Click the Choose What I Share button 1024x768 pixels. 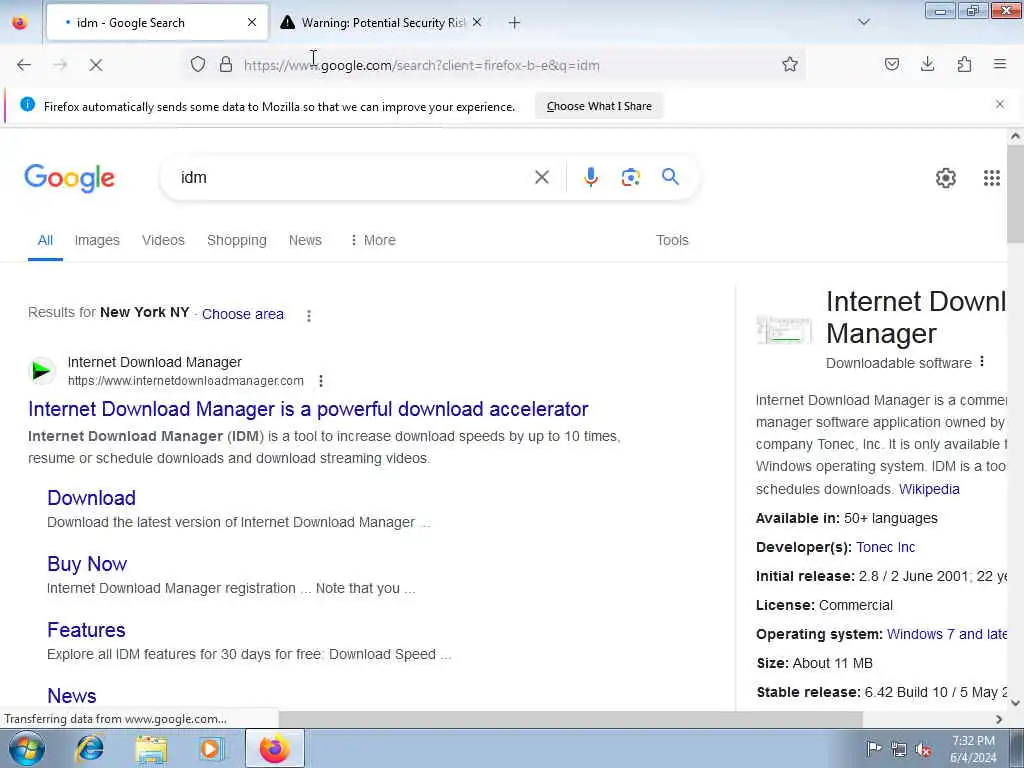click(x=599, y=106)
